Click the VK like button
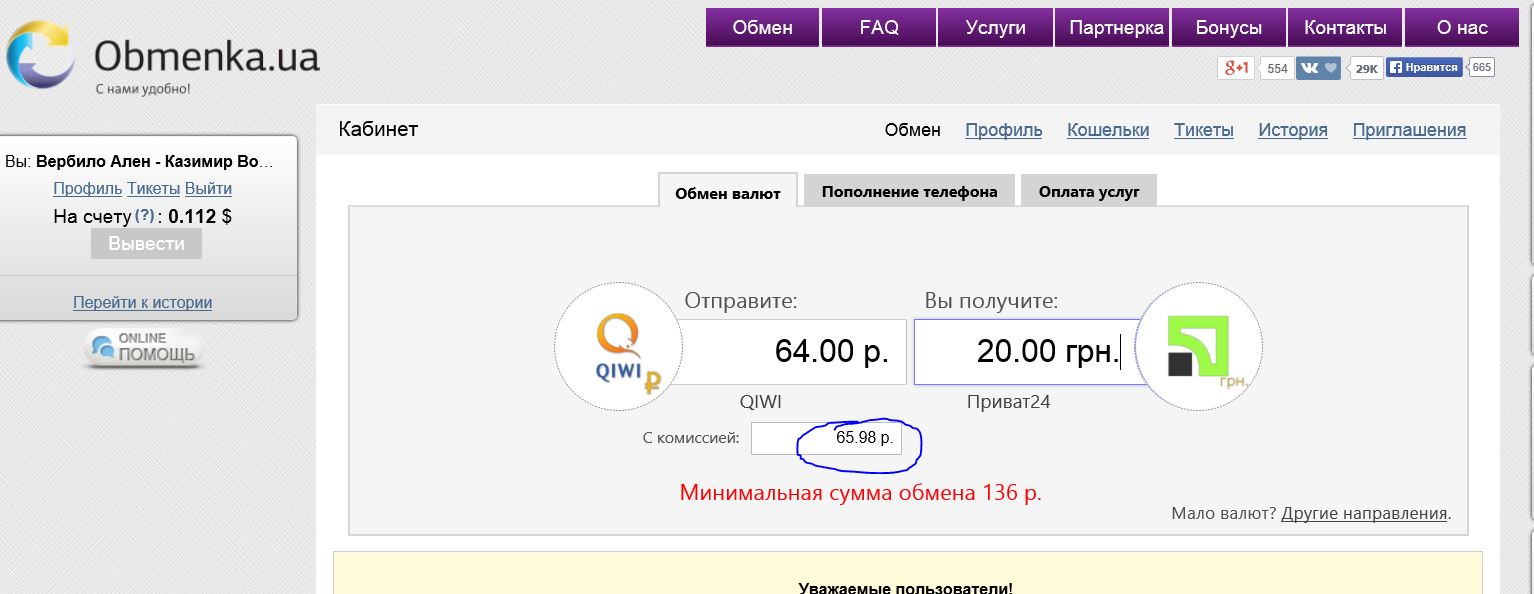Screen dimensions: 1534x594 pos(1318,68)
